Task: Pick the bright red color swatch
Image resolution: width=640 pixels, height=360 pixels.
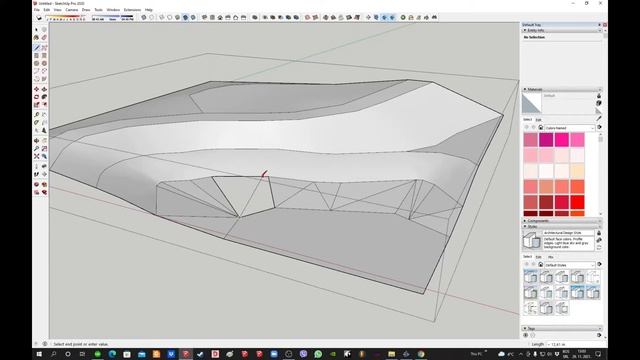Action: [577, 202]
